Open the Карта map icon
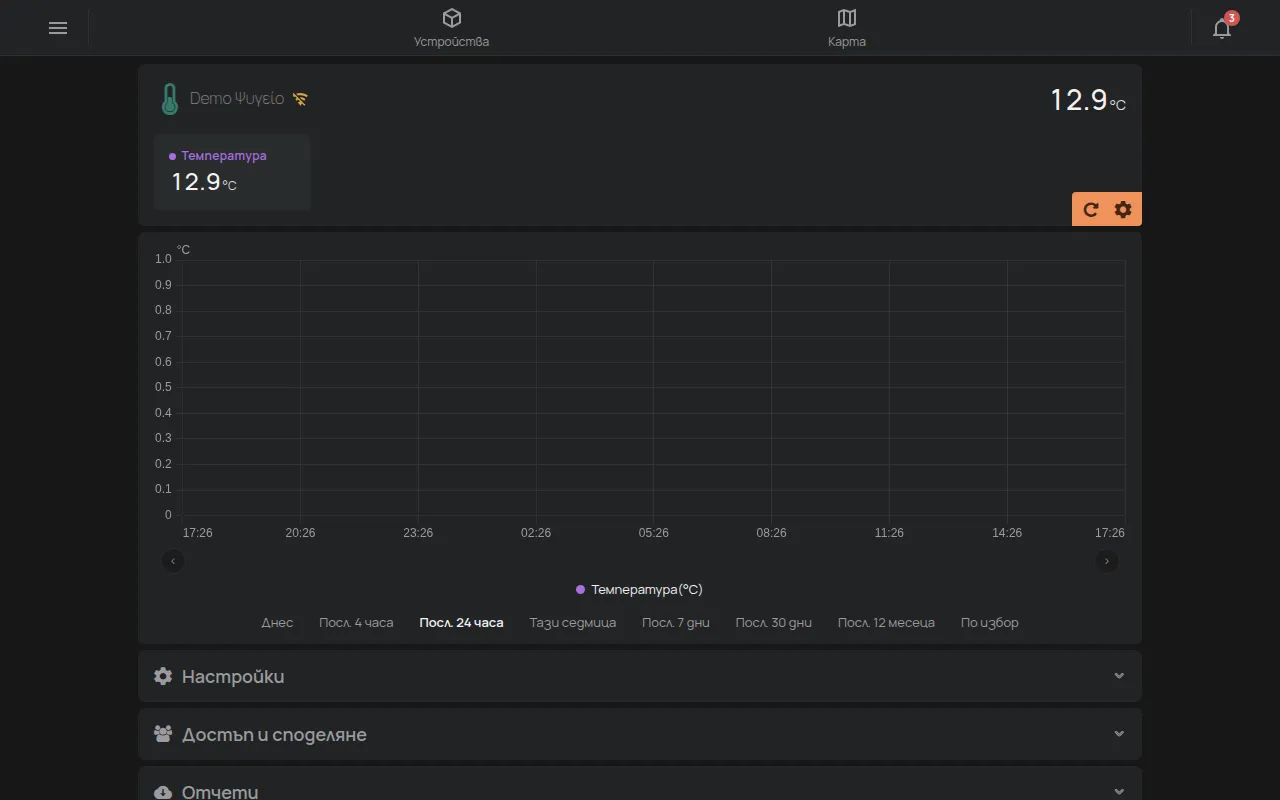 (847, 18)
